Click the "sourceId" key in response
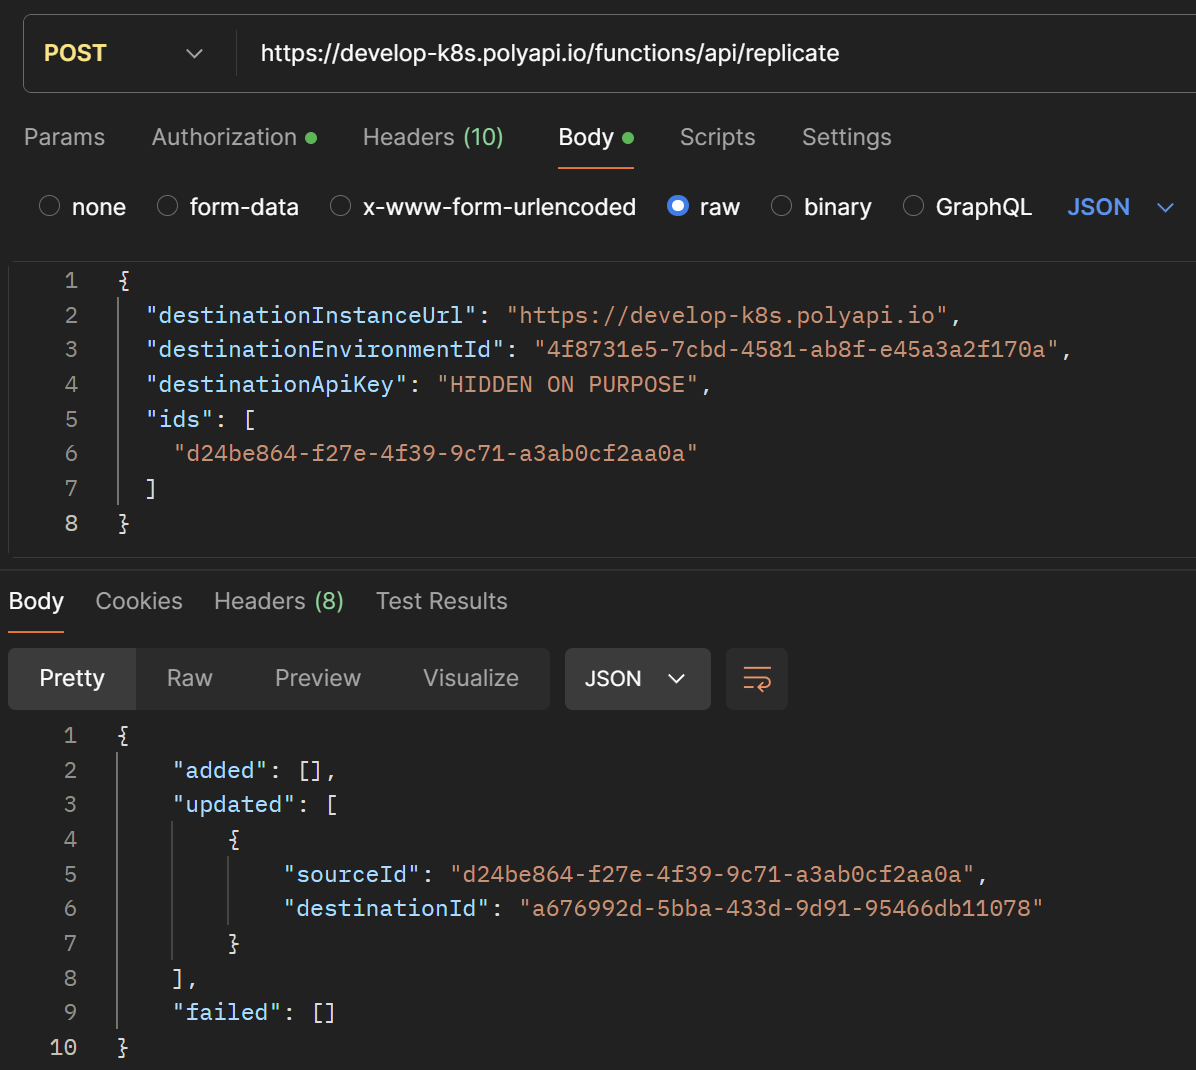 (352, 874)
